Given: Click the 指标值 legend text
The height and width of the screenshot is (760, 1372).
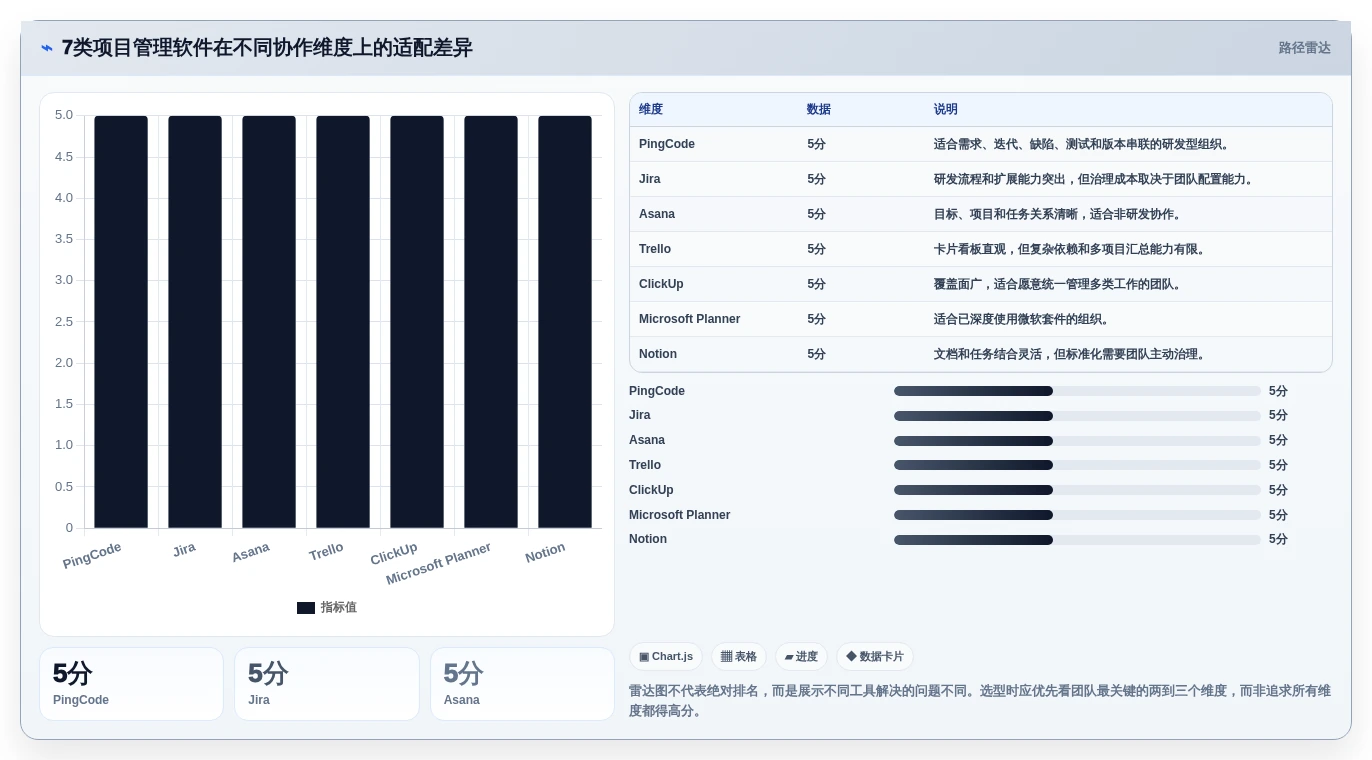Looking at the screenshot, I should 339,608.
